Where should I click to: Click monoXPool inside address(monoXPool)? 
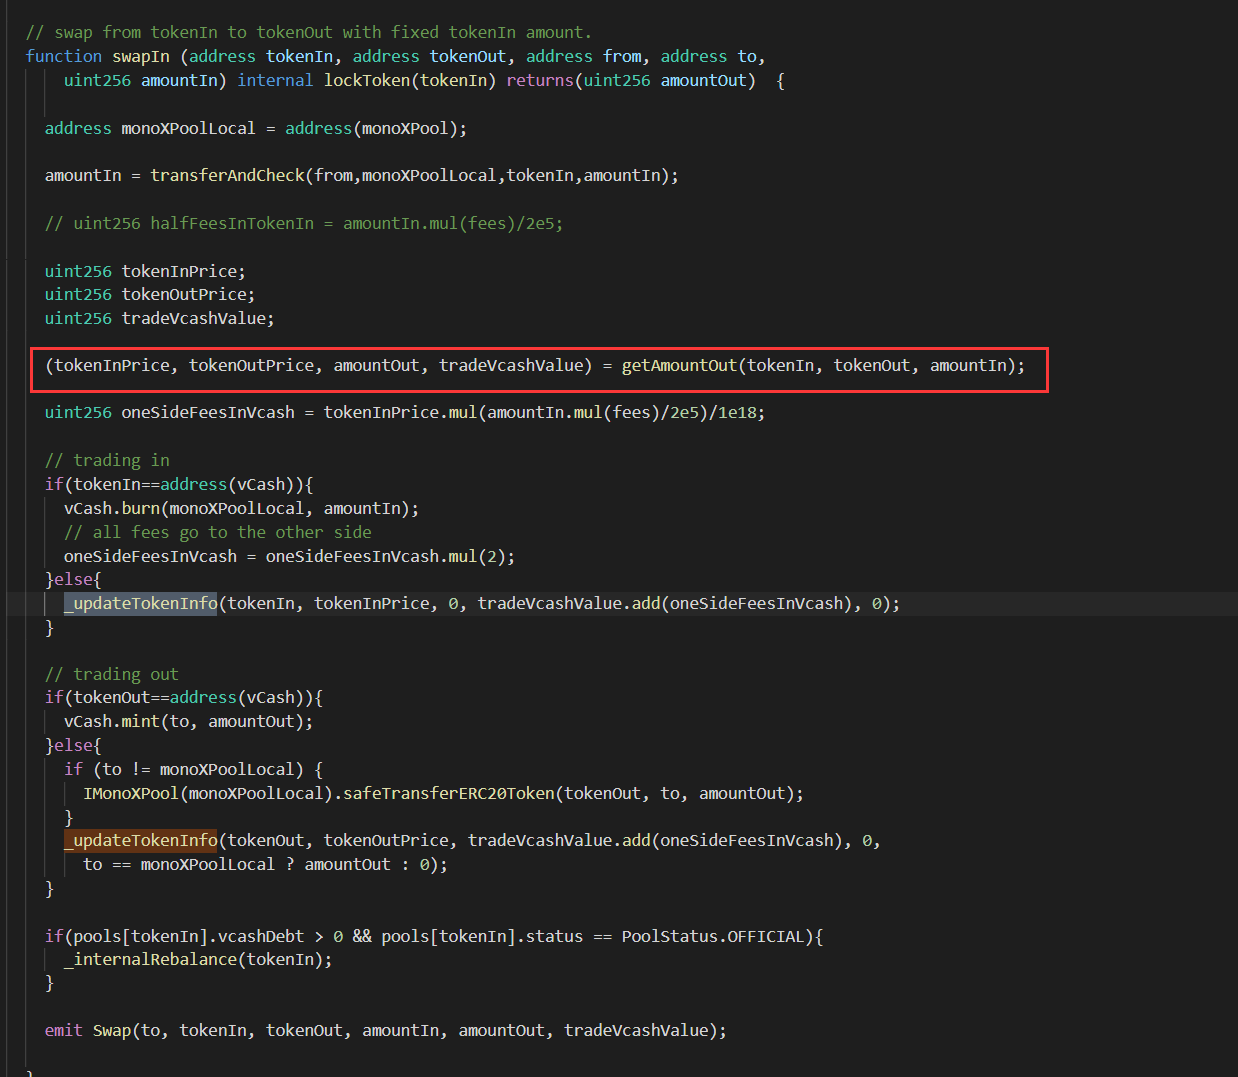pyautogui.click(x=405, y=128)
